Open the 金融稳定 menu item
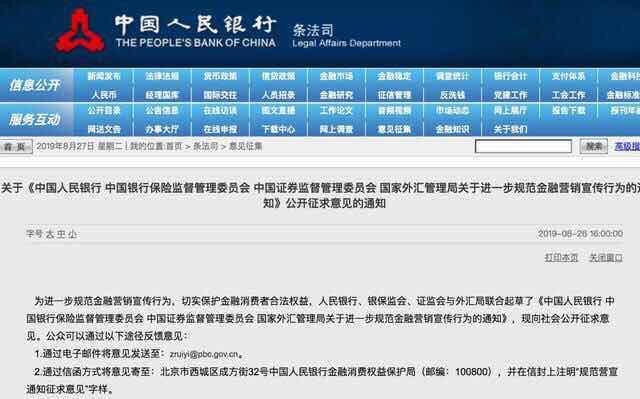Image resolution: width=640 pixels, height=399 pixels. pyautogui.click(x=394, y=76)
